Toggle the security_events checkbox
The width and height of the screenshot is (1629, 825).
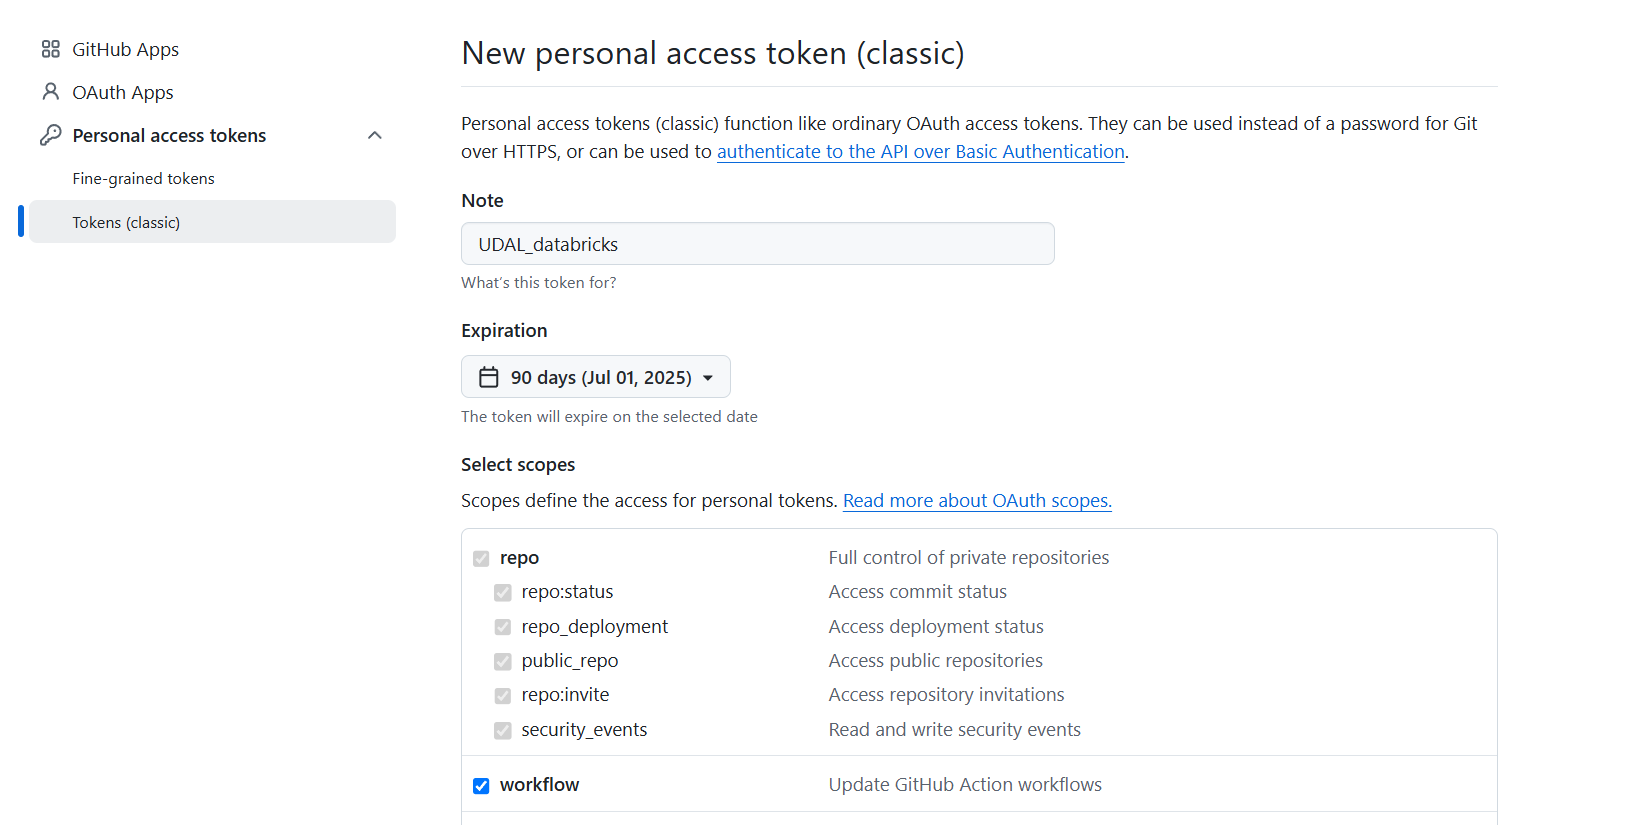[503, 730]
